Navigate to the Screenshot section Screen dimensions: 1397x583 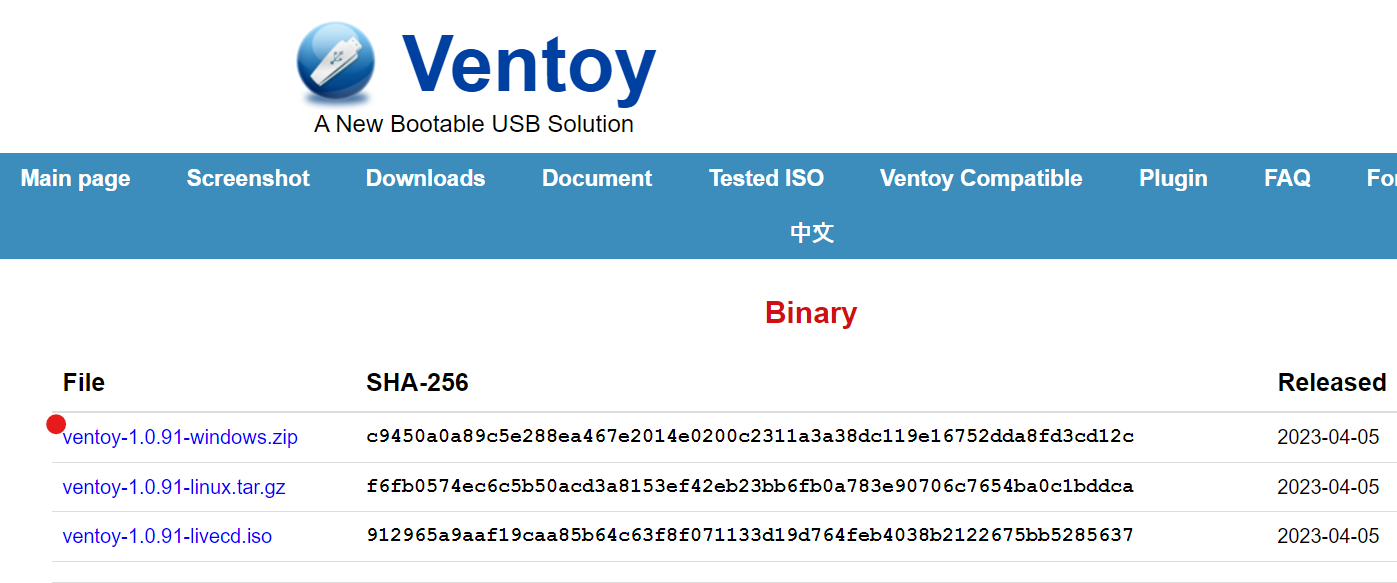point(247,178)
